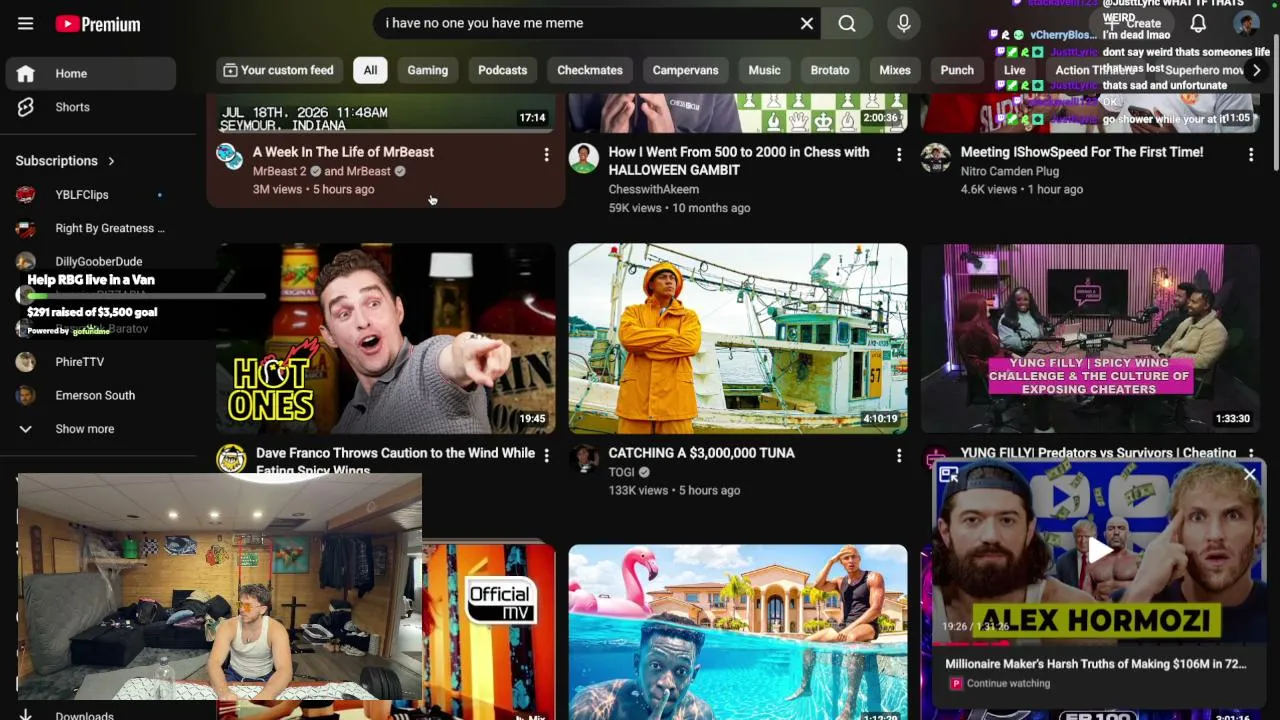Visit the MrBeast 2 channel name link

280,171
